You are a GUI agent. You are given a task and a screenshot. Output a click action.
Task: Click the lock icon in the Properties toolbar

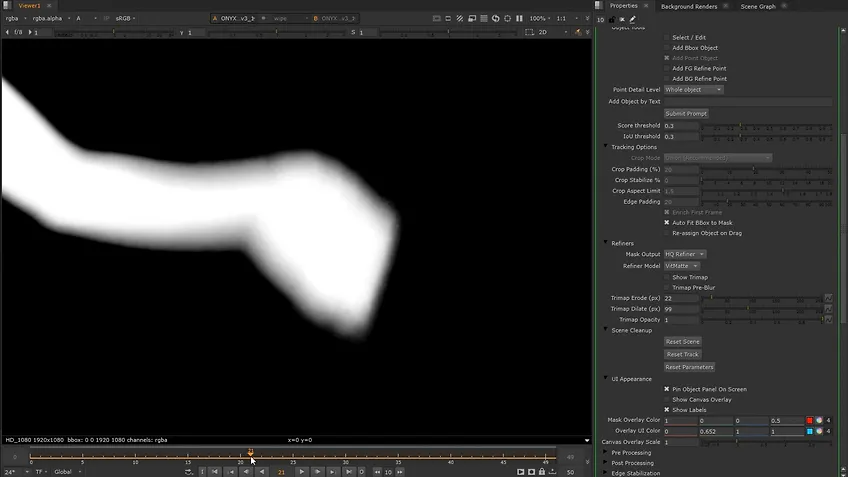612,19
